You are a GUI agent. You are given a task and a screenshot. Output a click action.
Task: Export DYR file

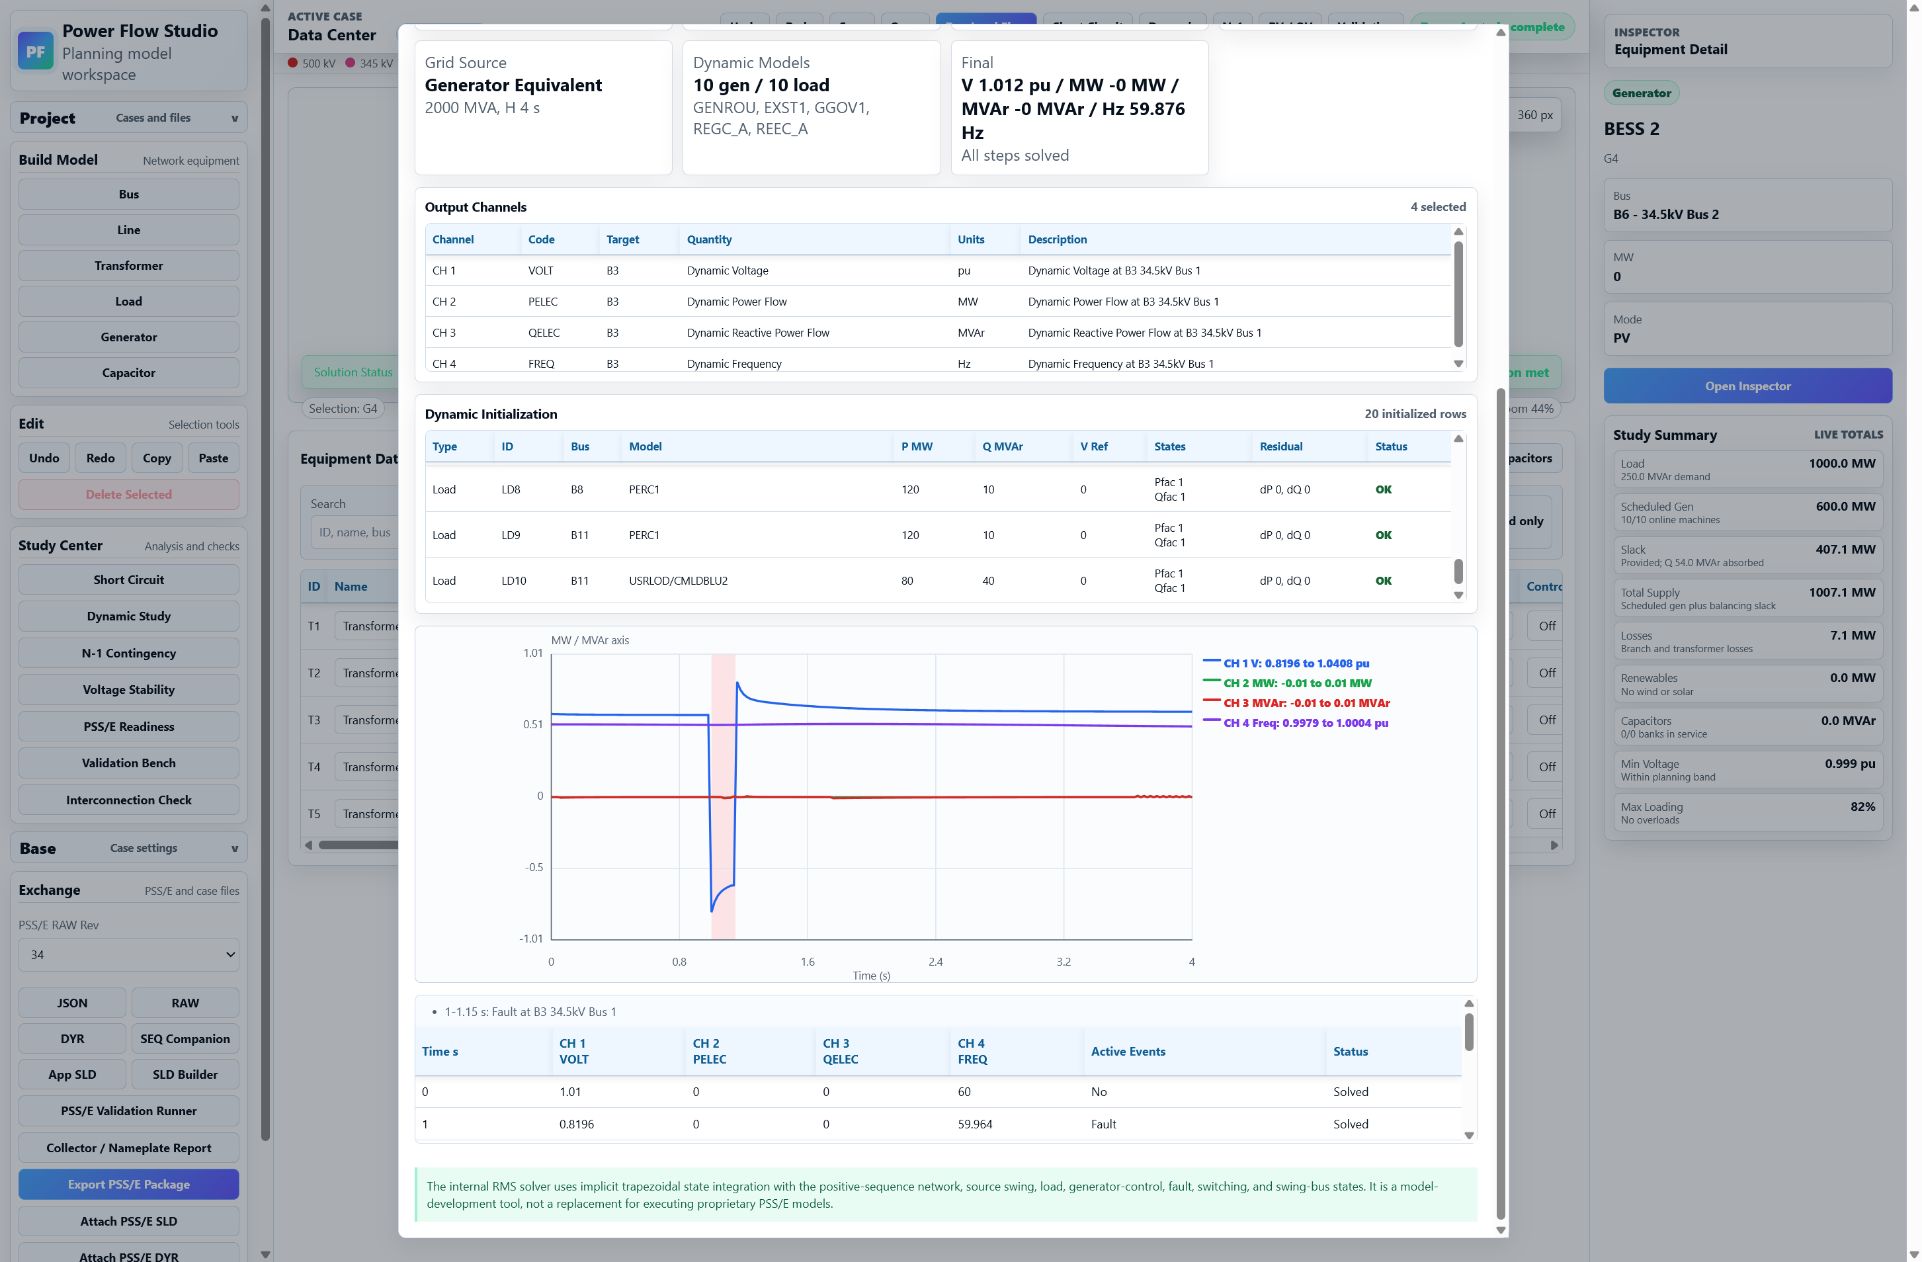(72, 1039)
